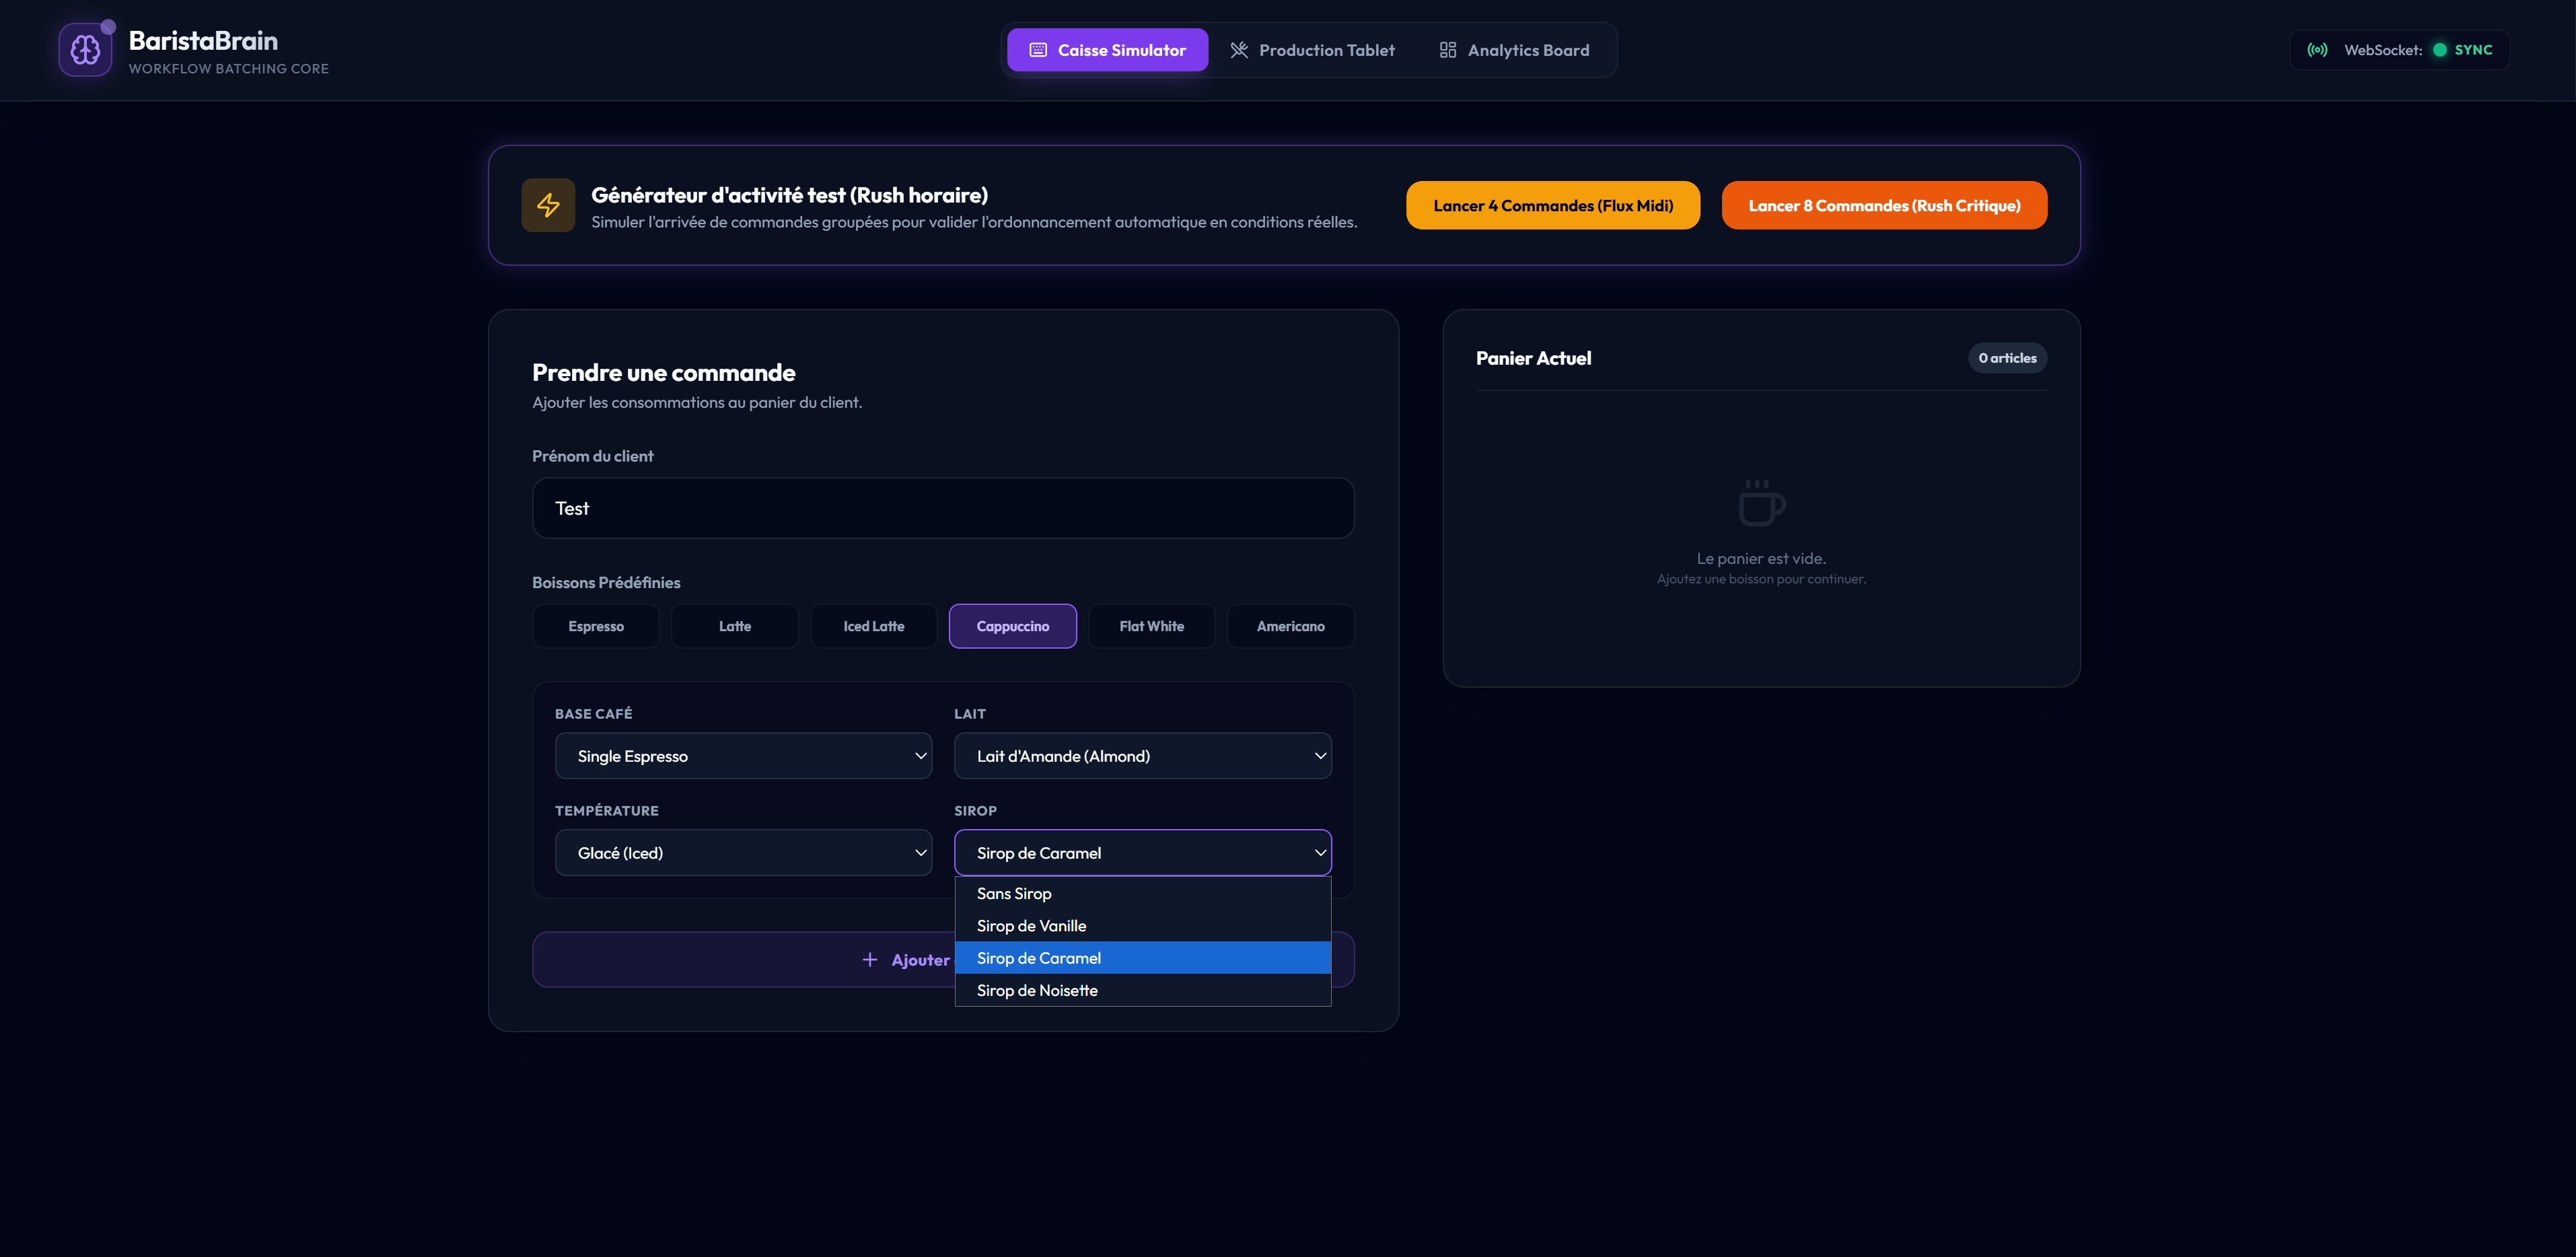Click the 'Le panier est vide.' message
Screen dimensions: 2576x1257
(1761, 559)
